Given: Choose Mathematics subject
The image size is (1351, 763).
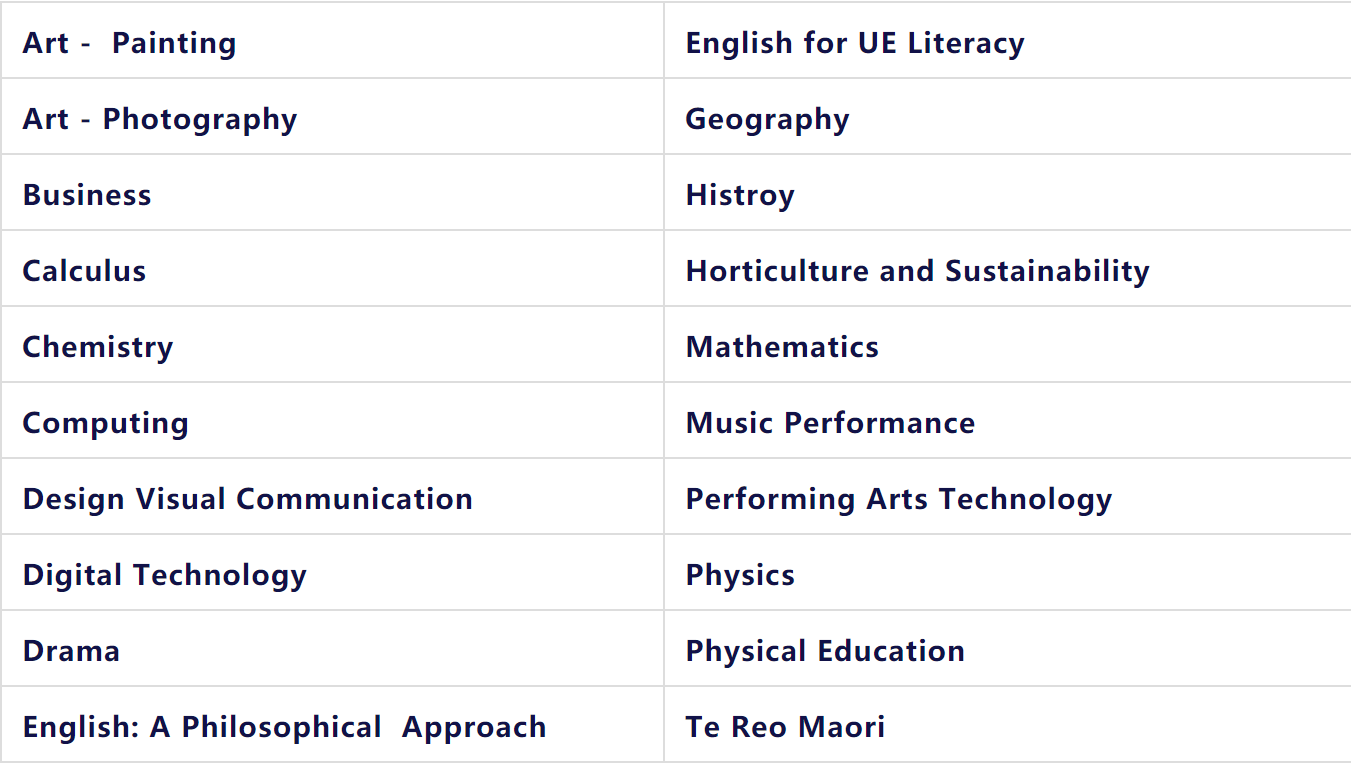Looking at the screenshot, I should click(782, 347).
